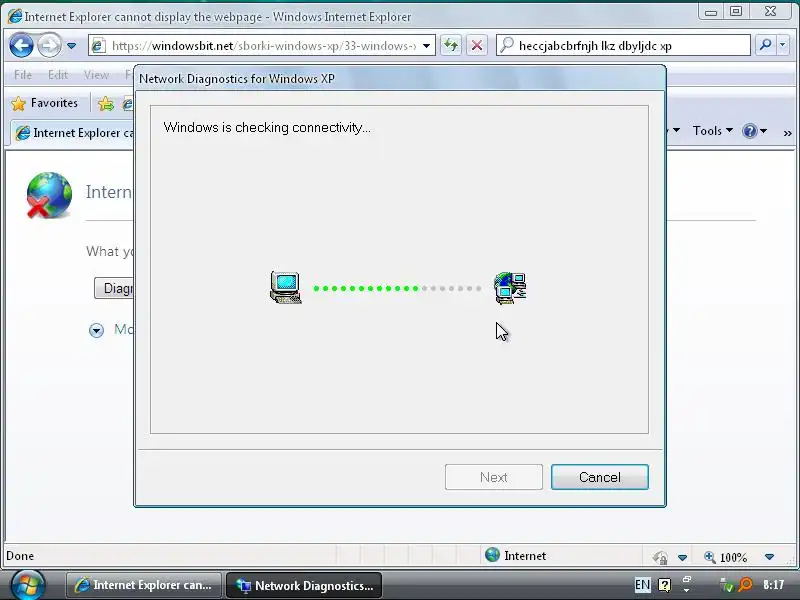Open the Tools menu in command bar
800x600 pixels.
tap(712, 131)
